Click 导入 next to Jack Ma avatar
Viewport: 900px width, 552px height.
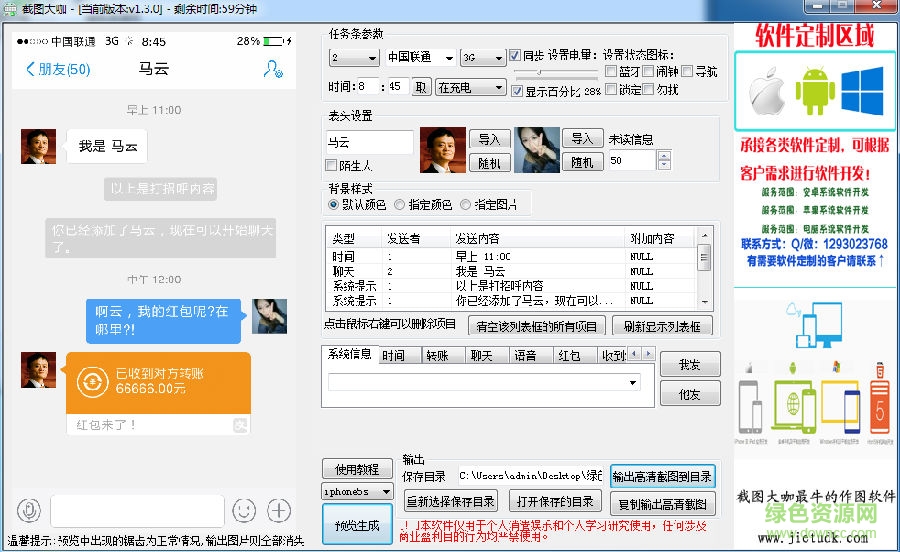coord(489,139)
